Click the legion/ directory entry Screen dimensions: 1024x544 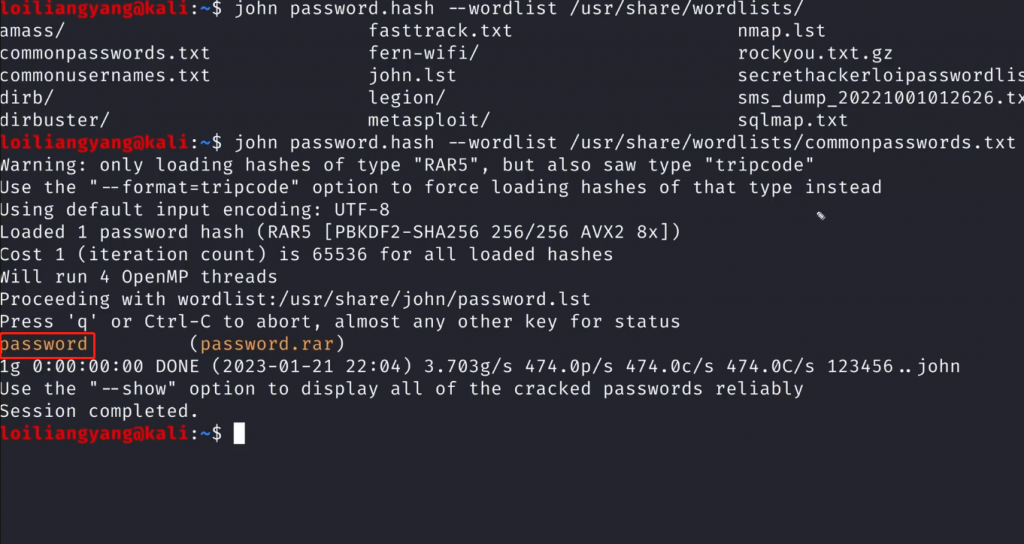(x=406, y=98)
